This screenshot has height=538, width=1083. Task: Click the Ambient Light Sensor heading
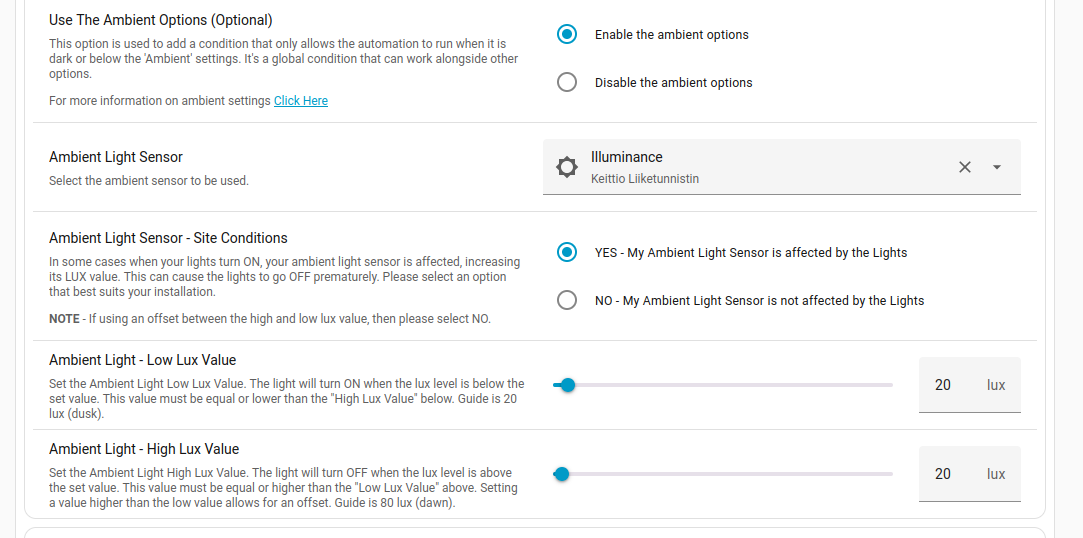[x=116, y=157]
